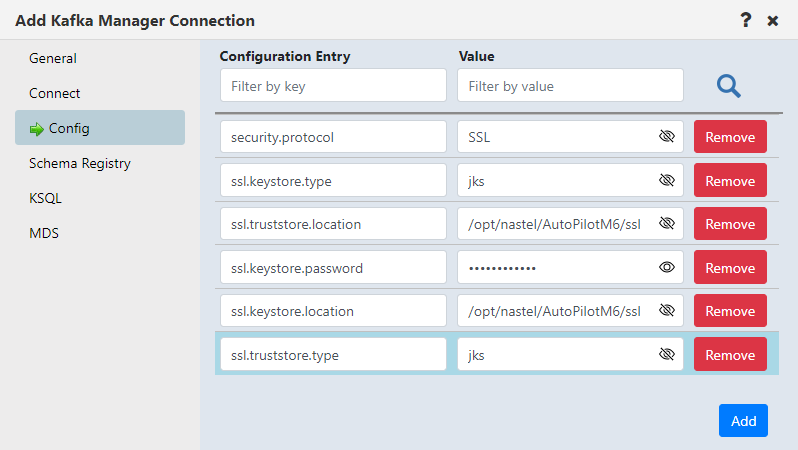This screenshot has width=798, height=450.
Task: Click the green arrow beside Config
Action: [37, 129]
